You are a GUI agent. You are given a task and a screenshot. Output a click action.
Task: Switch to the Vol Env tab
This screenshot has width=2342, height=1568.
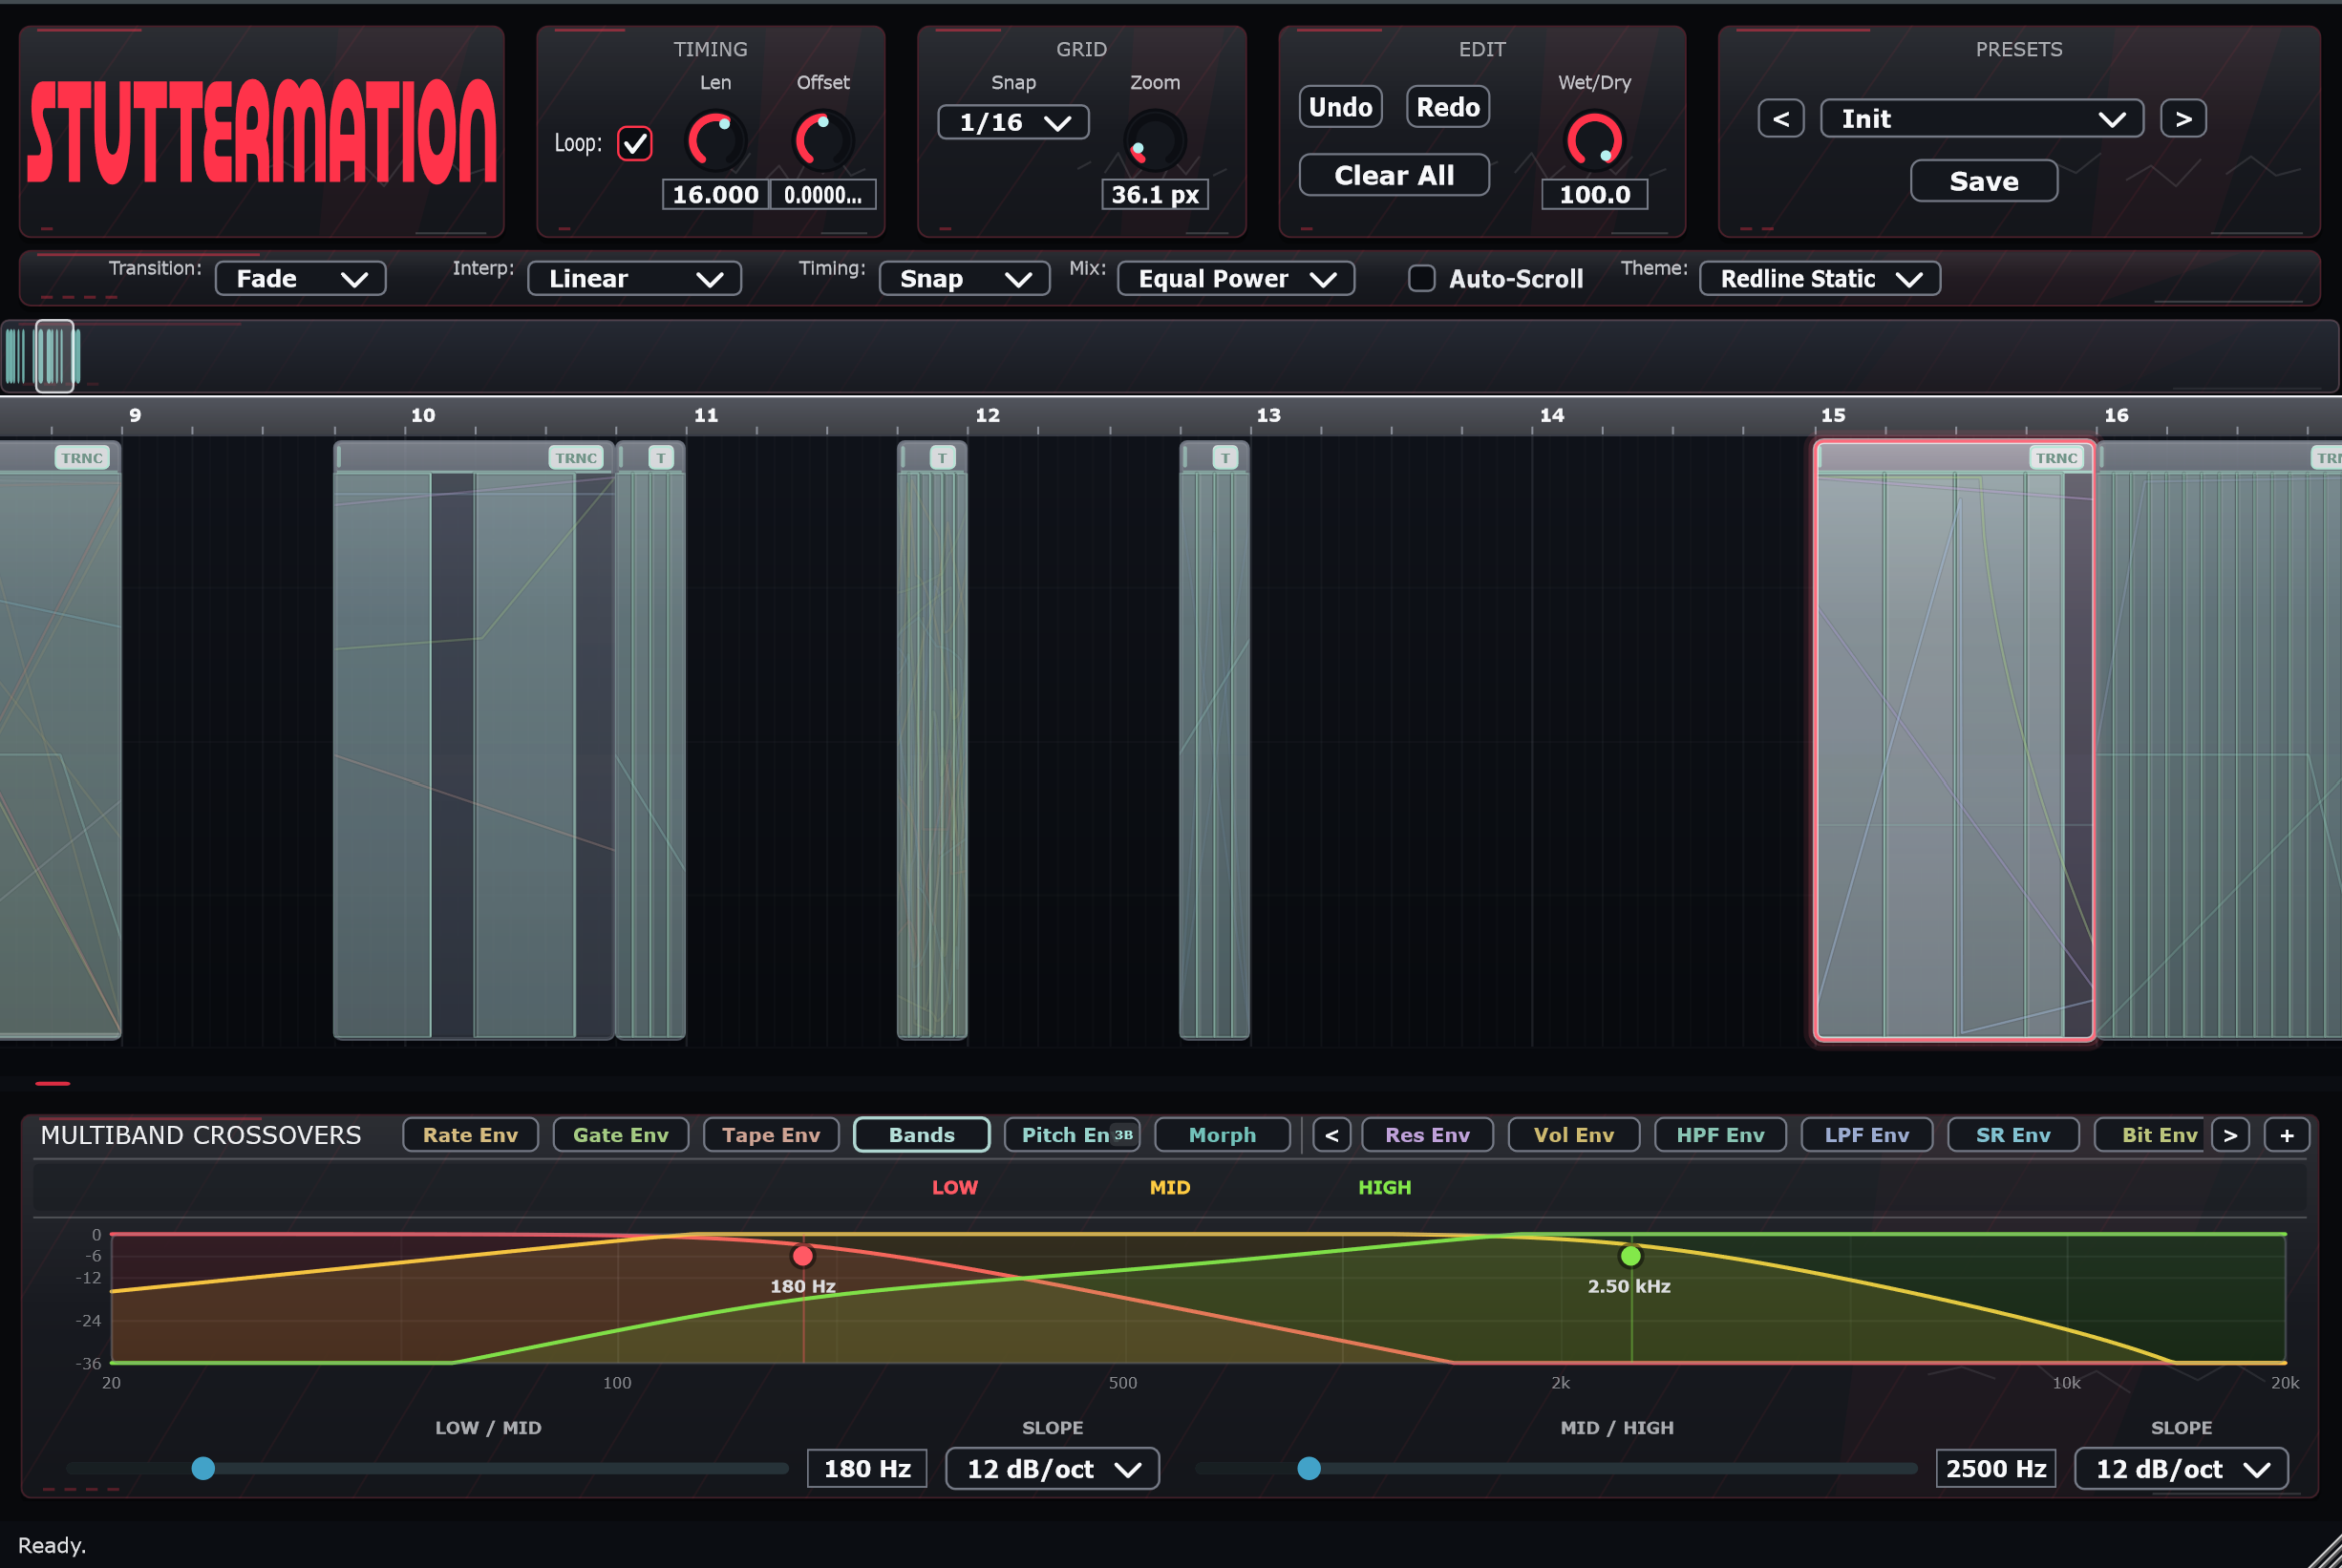click(x=1574, y=1135)
